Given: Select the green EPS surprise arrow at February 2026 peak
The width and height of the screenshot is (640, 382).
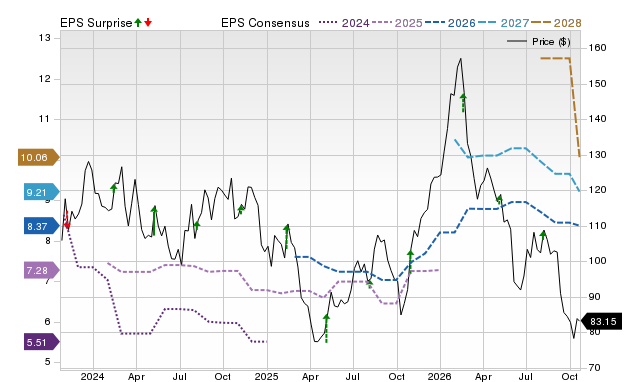Looking at the screenshot, I should click(x=463, y=102).
